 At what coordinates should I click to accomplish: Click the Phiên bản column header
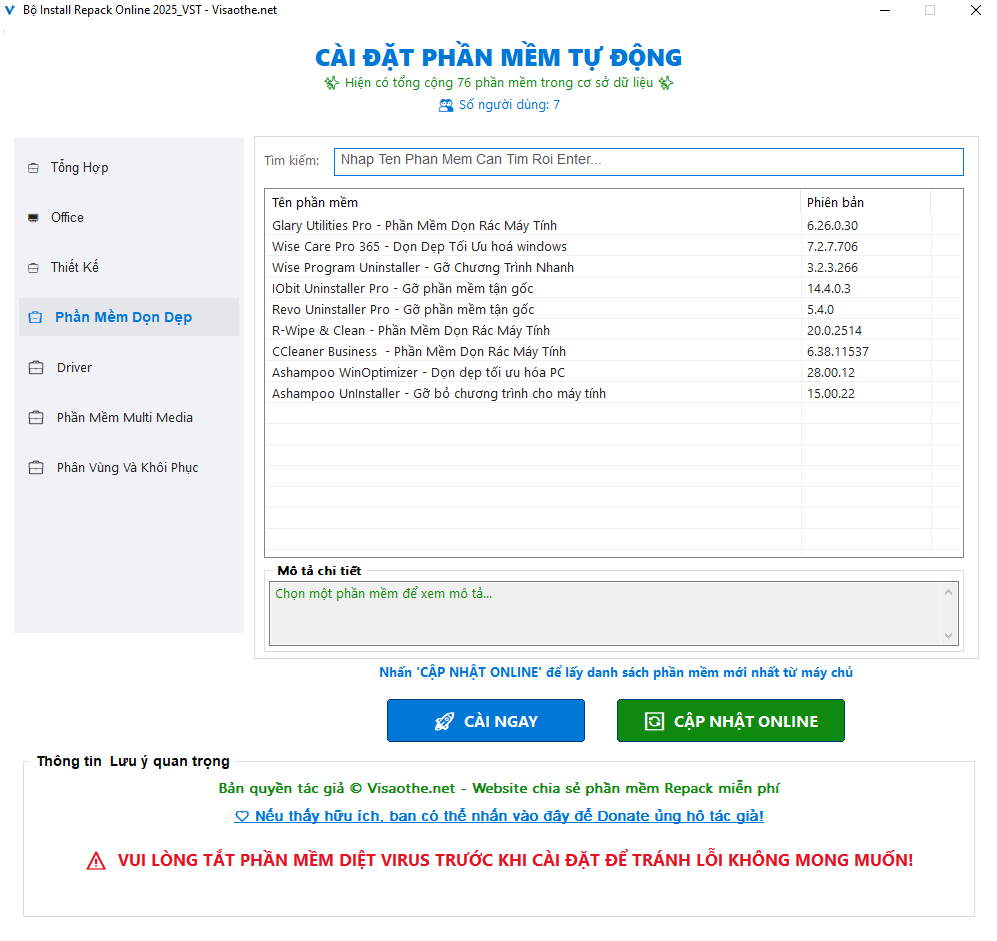point(865,203)
